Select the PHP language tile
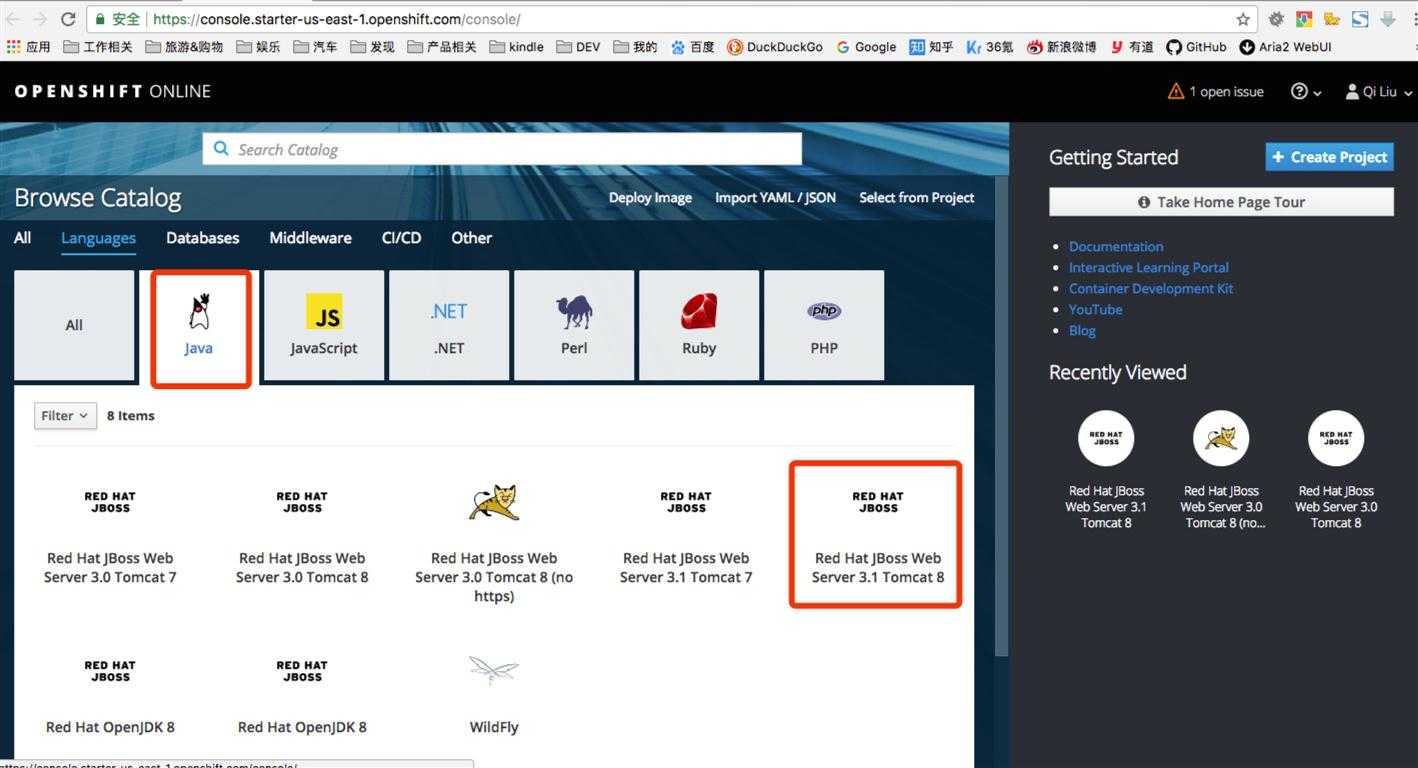 pyautogui.click(x=824, y=325)
